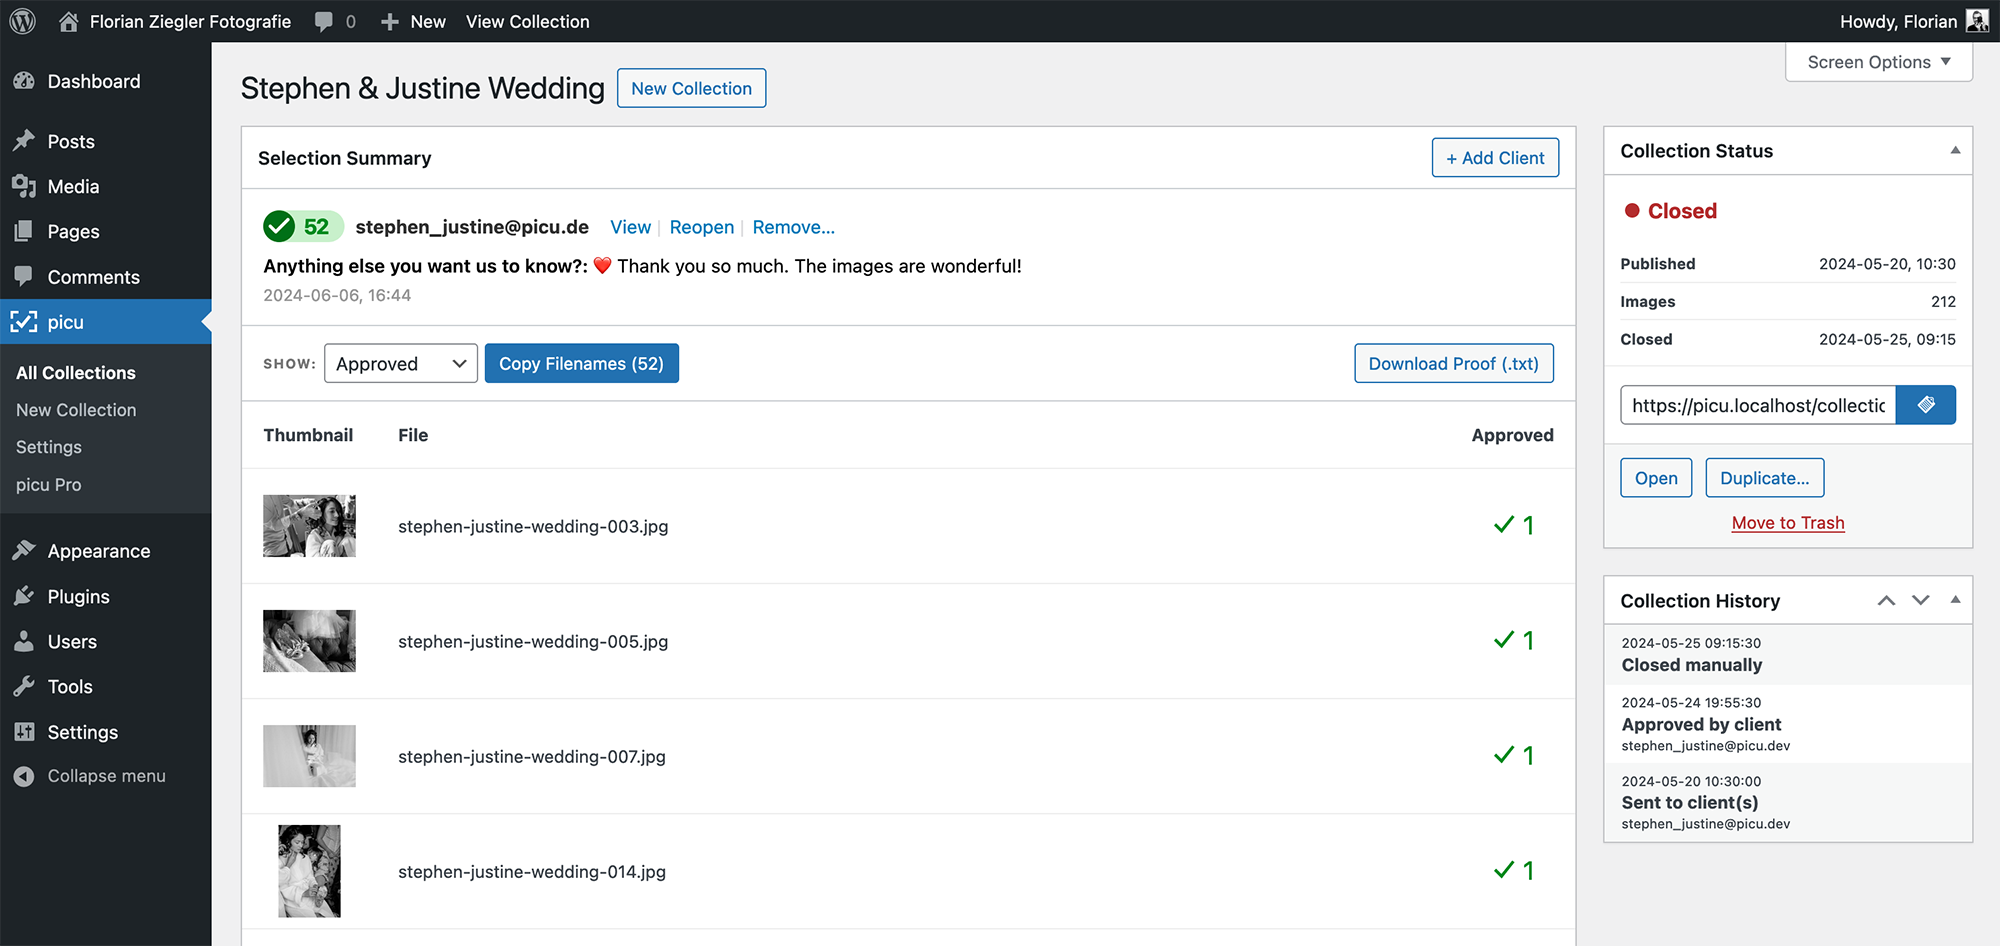Click the collection URL input field

1758,405
